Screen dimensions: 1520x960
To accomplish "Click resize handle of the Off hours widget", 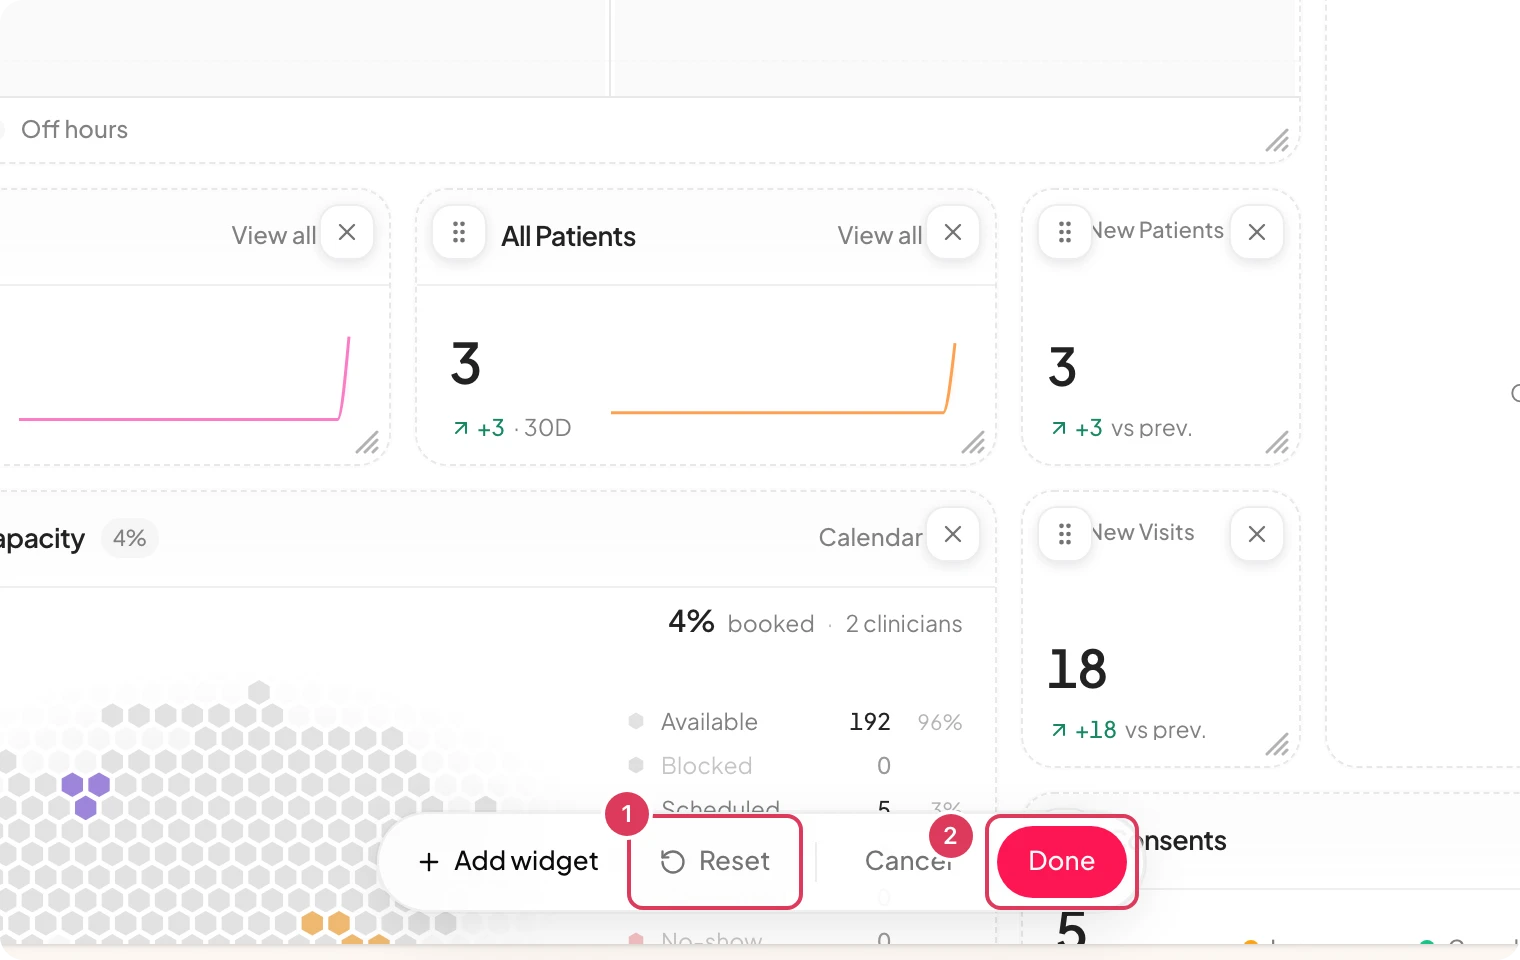I will [1277, 141].
